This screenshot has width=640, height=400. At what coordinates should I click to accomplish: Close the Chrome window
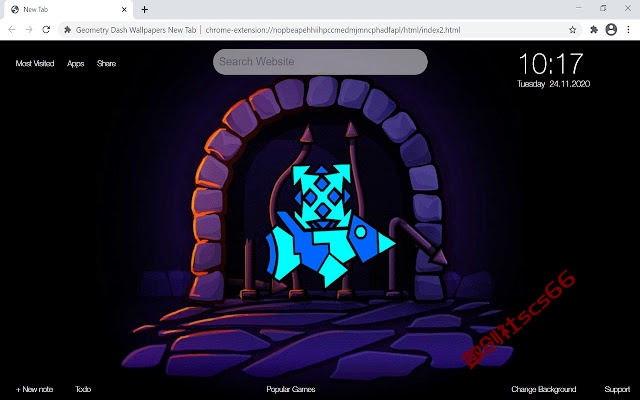pyautogui.click(x=628, y=8)
